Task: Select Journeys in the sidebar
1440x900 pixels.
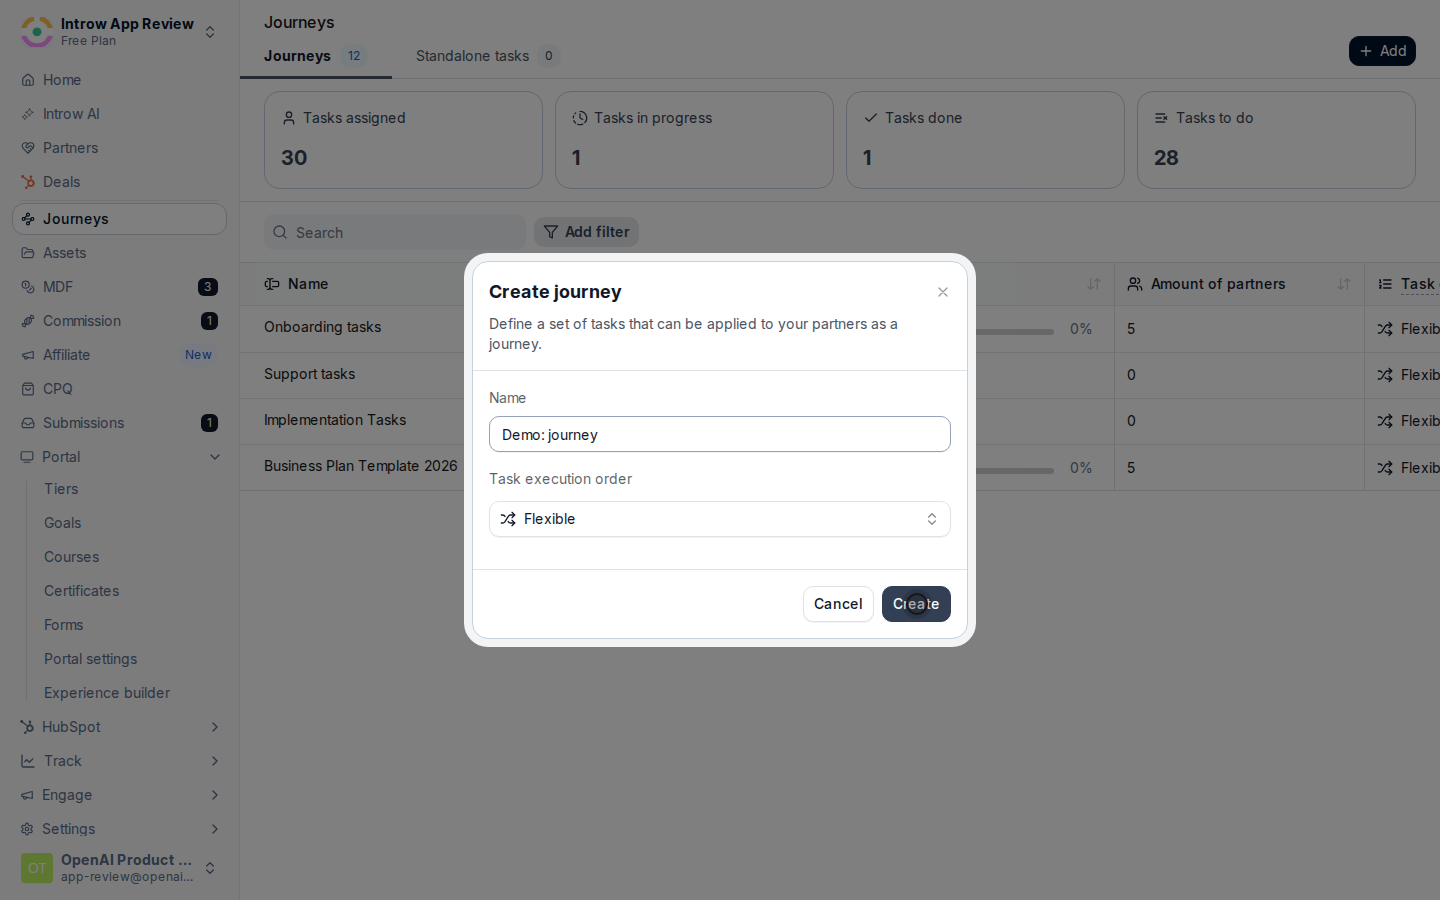Action: [119, 219]
